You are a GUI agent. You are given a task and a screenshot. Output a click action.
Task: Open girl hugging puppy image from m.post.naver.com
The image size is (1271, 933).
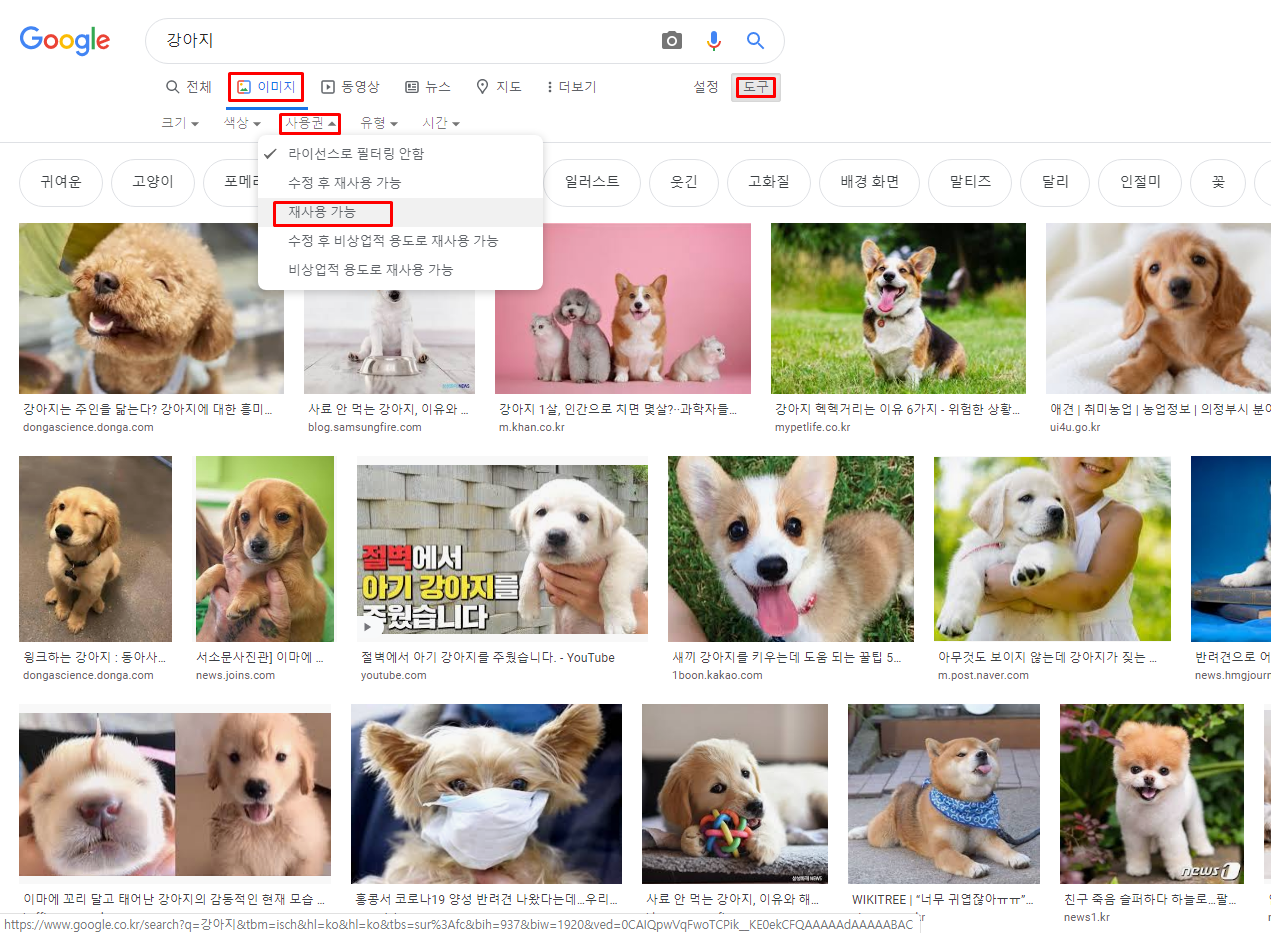click(1052, 549)
